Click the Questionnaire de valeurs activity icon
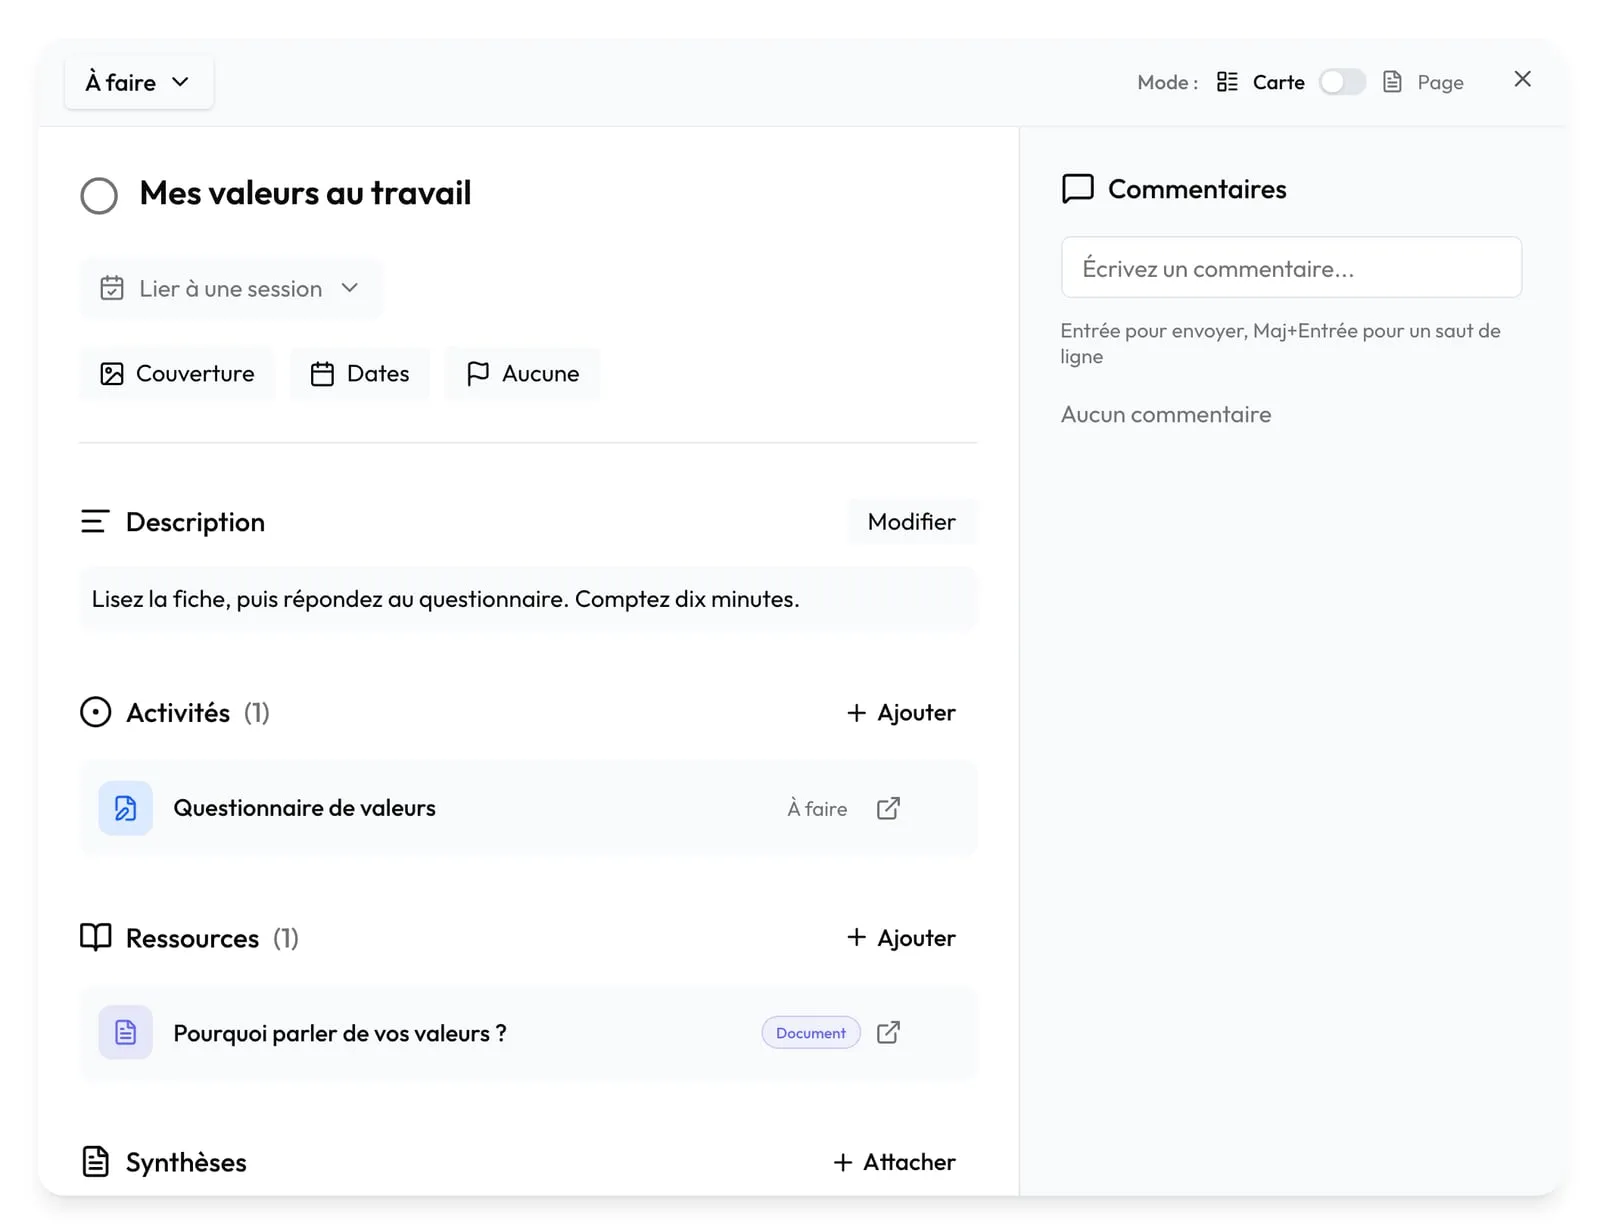The height and width of the screenshot is (1232, 1600). pyautogui.click(x=125, y=808)
